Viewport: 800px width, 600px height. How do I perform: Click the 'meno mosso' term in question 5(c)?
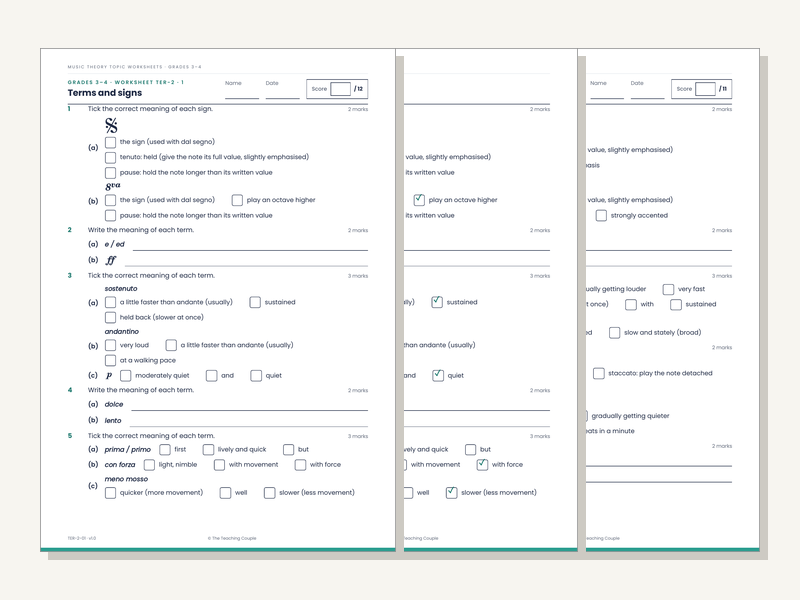pyautogui.click(x=126, y=479)
